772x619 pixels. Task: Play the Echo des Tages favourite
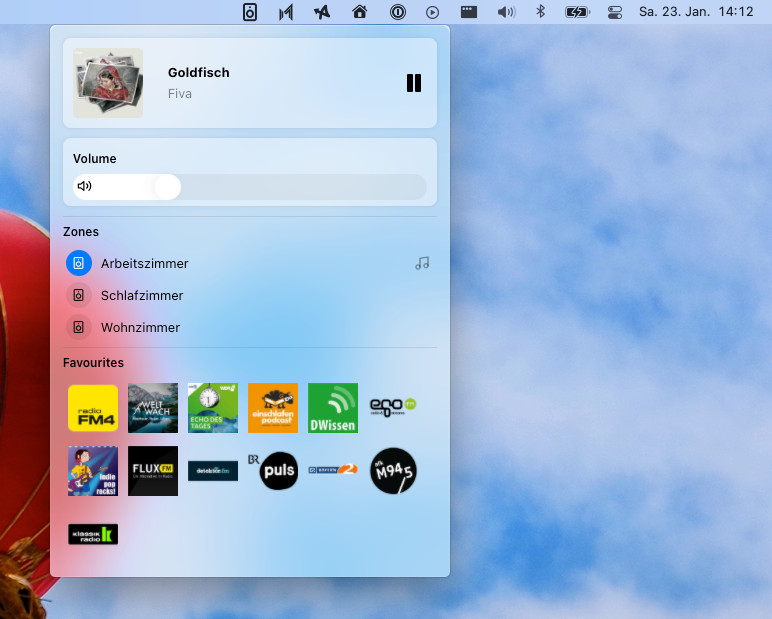213,408
